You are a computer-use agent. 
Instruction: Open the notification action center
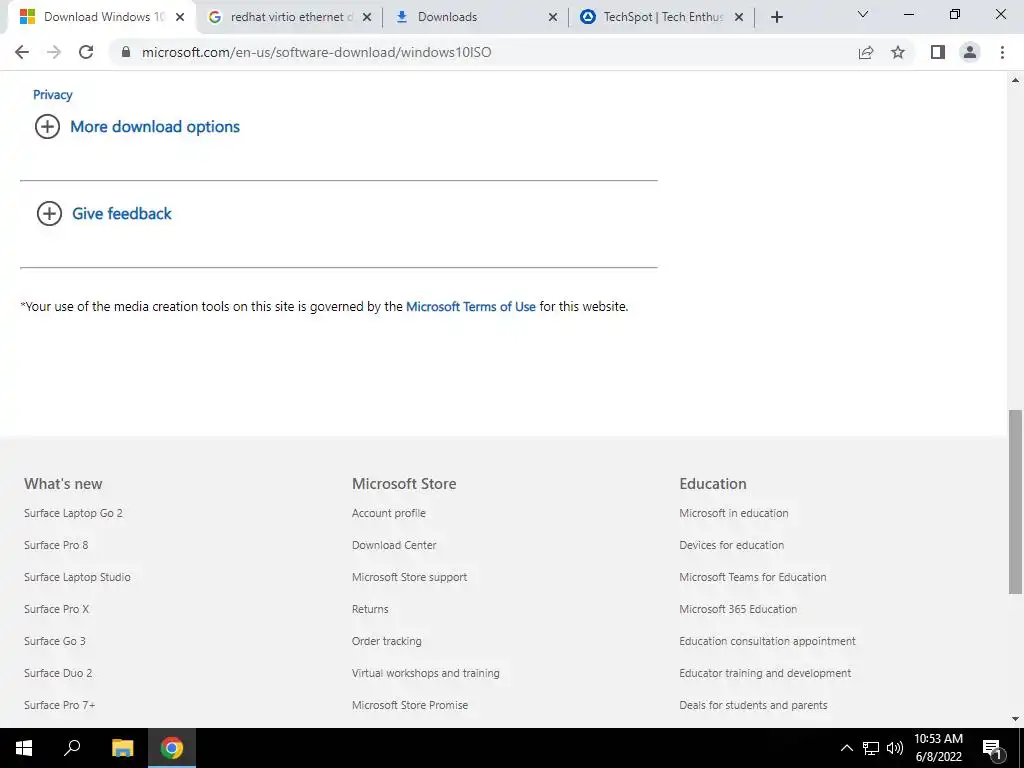pyautogui.click(x=992, y=748)
